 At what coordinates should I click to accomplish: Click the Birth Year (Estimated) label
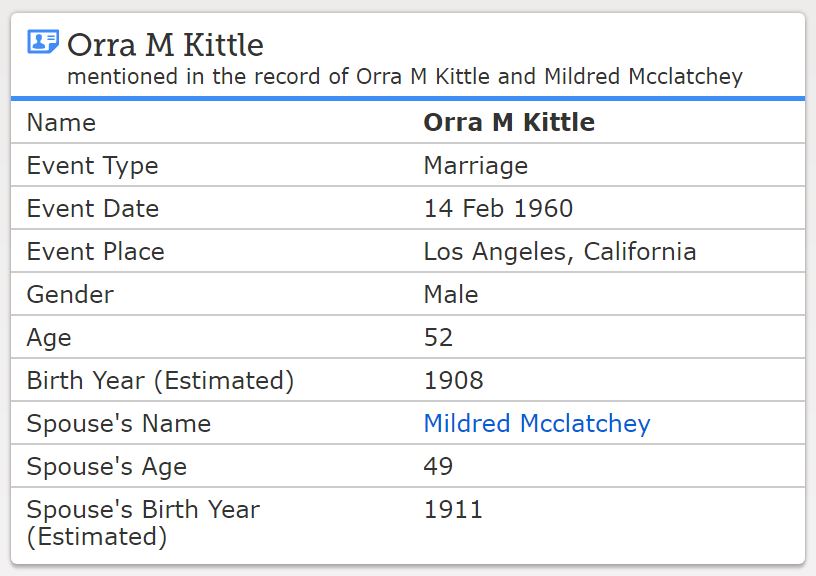[x=160, y=380]
